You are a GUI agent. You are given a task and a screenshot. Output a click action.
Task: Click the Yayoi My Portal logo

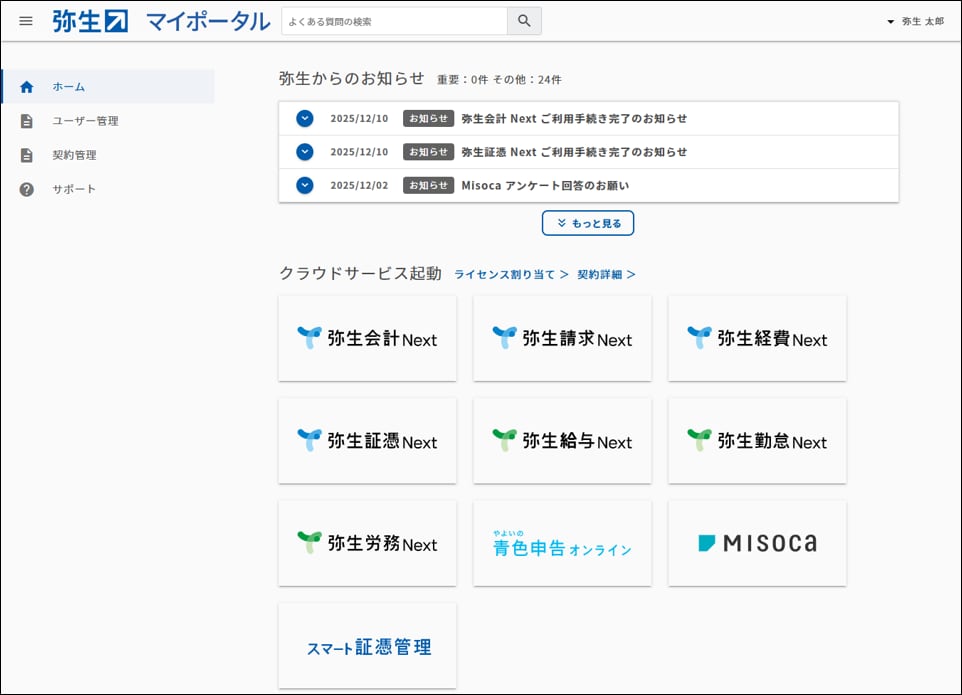[x=161, y=21]
